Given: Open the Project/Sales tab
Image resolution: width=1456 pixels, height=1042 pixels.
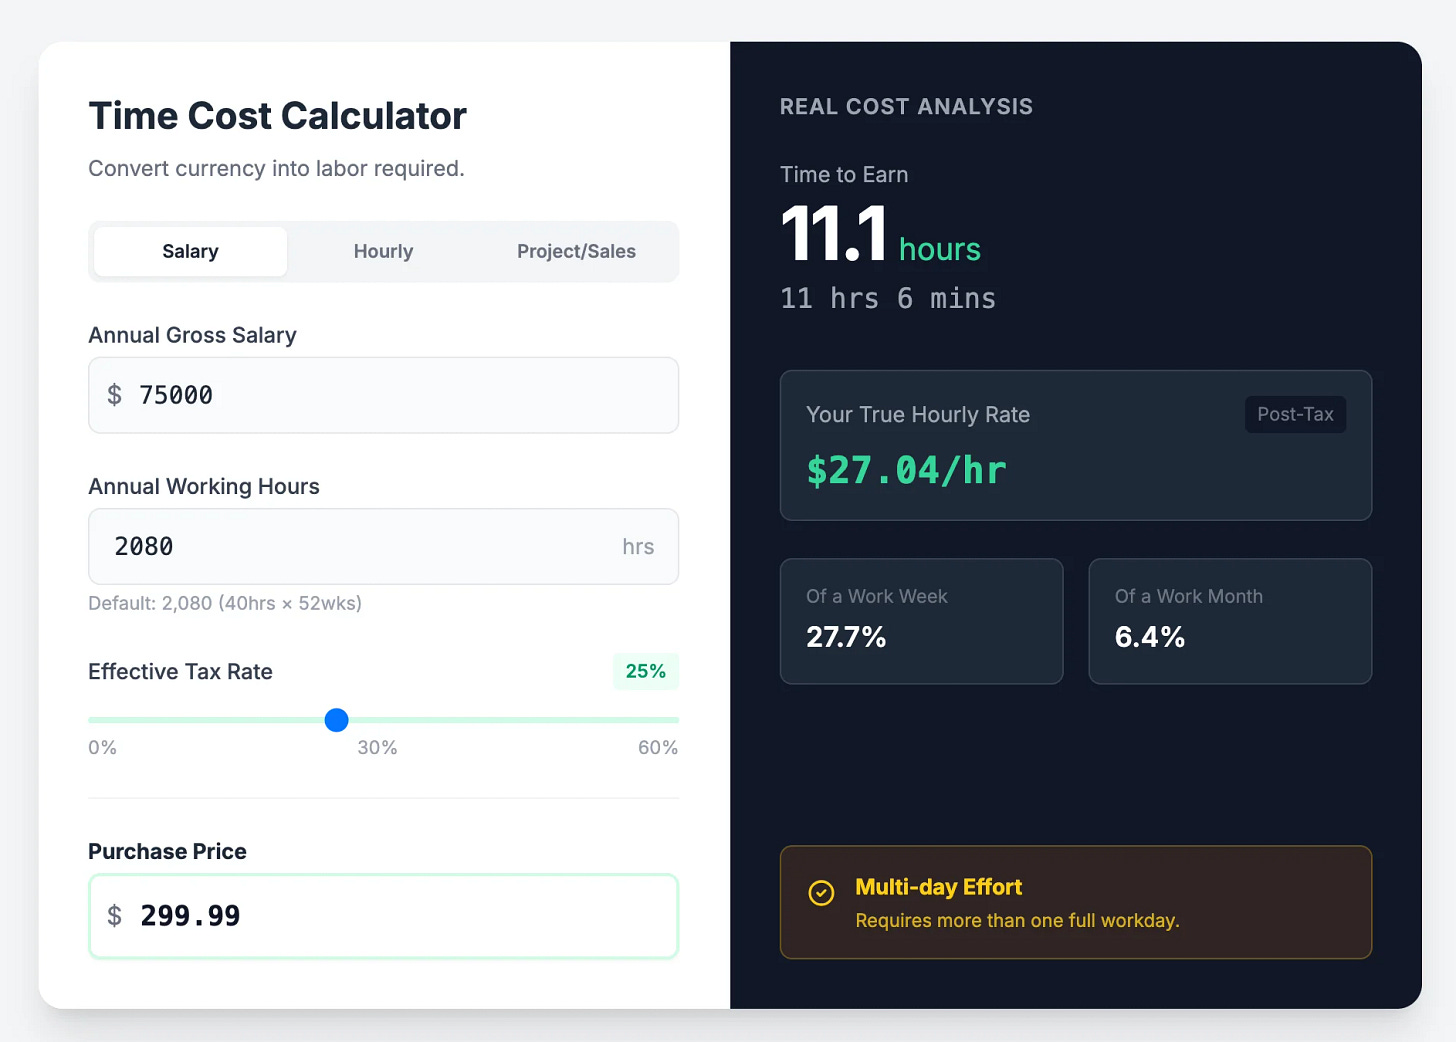Looking at the screenshot, I should tap(576, 251).
